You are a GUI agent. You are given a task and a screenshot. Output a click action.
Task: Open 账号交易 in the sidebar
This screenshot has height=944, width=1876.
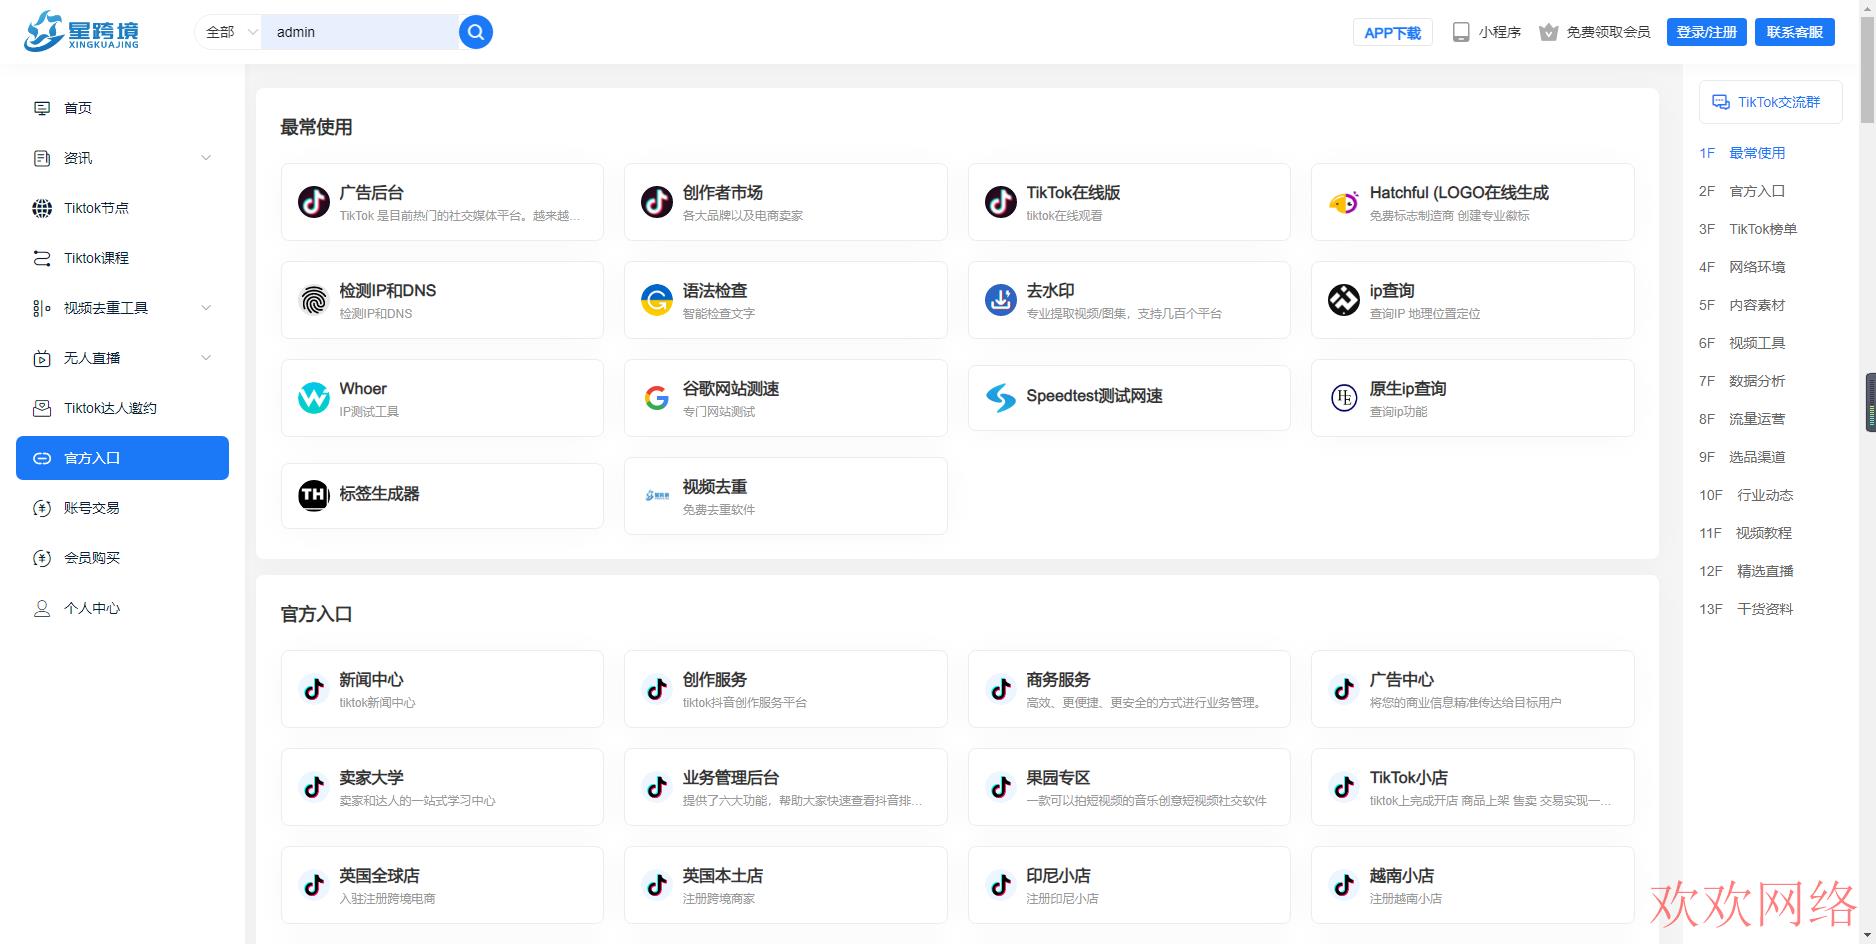tap(122, 508)
